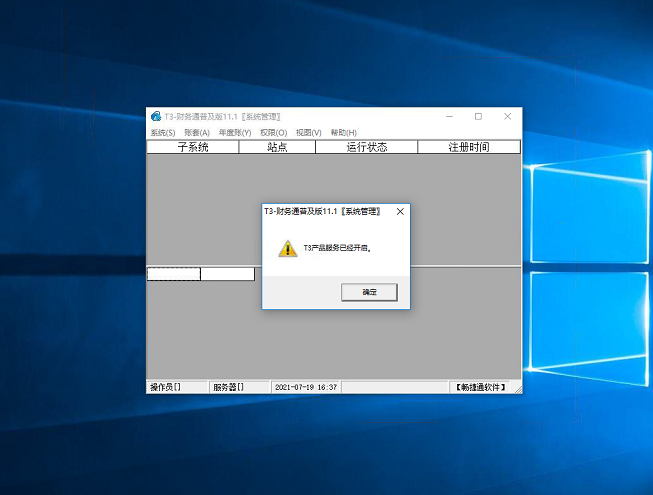
Task: Click the 运行状态 column header
Action: 366,147
